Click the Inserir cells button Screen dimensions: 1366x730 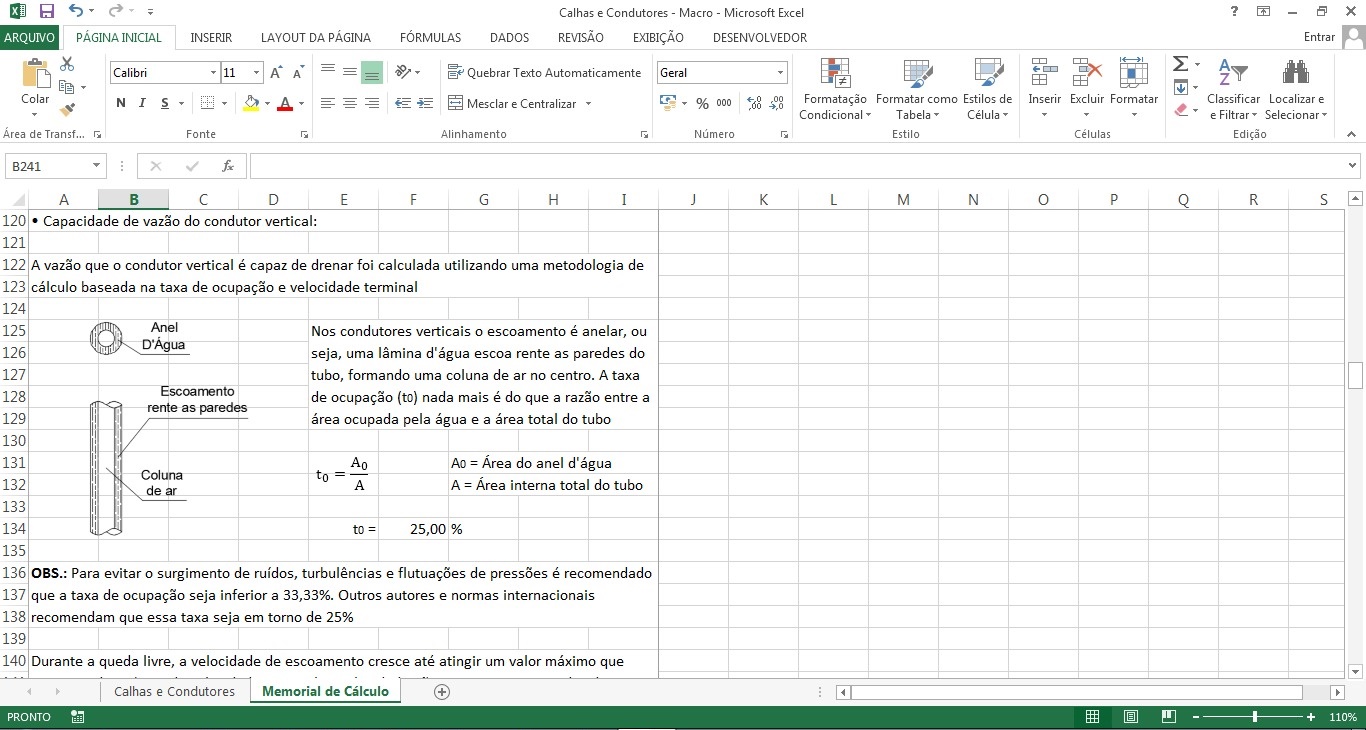(1045, 89)
